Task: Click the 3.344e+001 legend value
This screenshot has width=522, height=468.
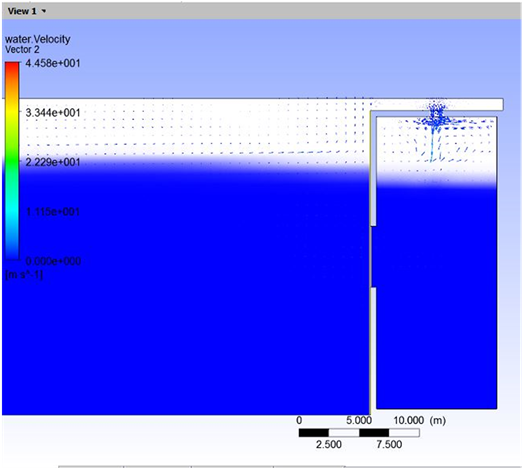Action: (x=53, y=113)
